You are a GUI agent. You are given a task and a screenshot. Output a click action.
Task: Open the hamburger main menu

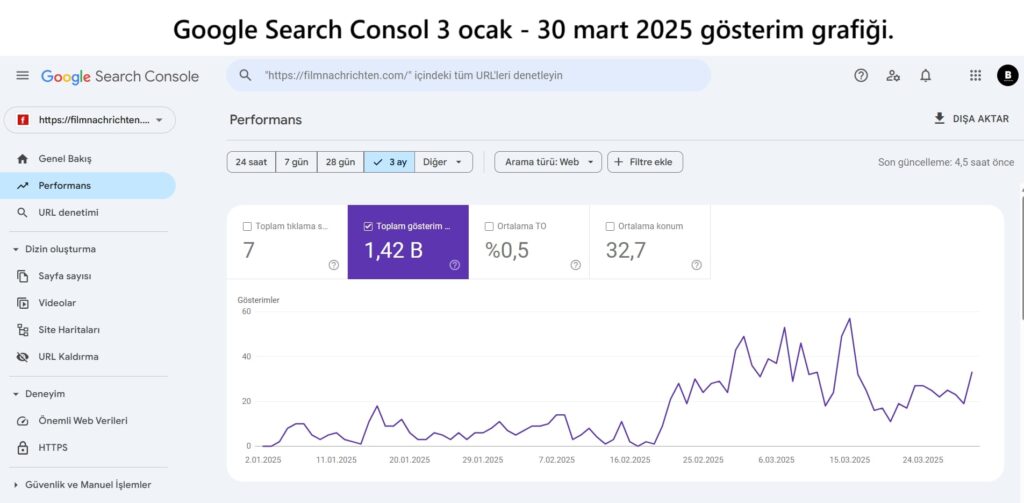(x=22, y=76)
